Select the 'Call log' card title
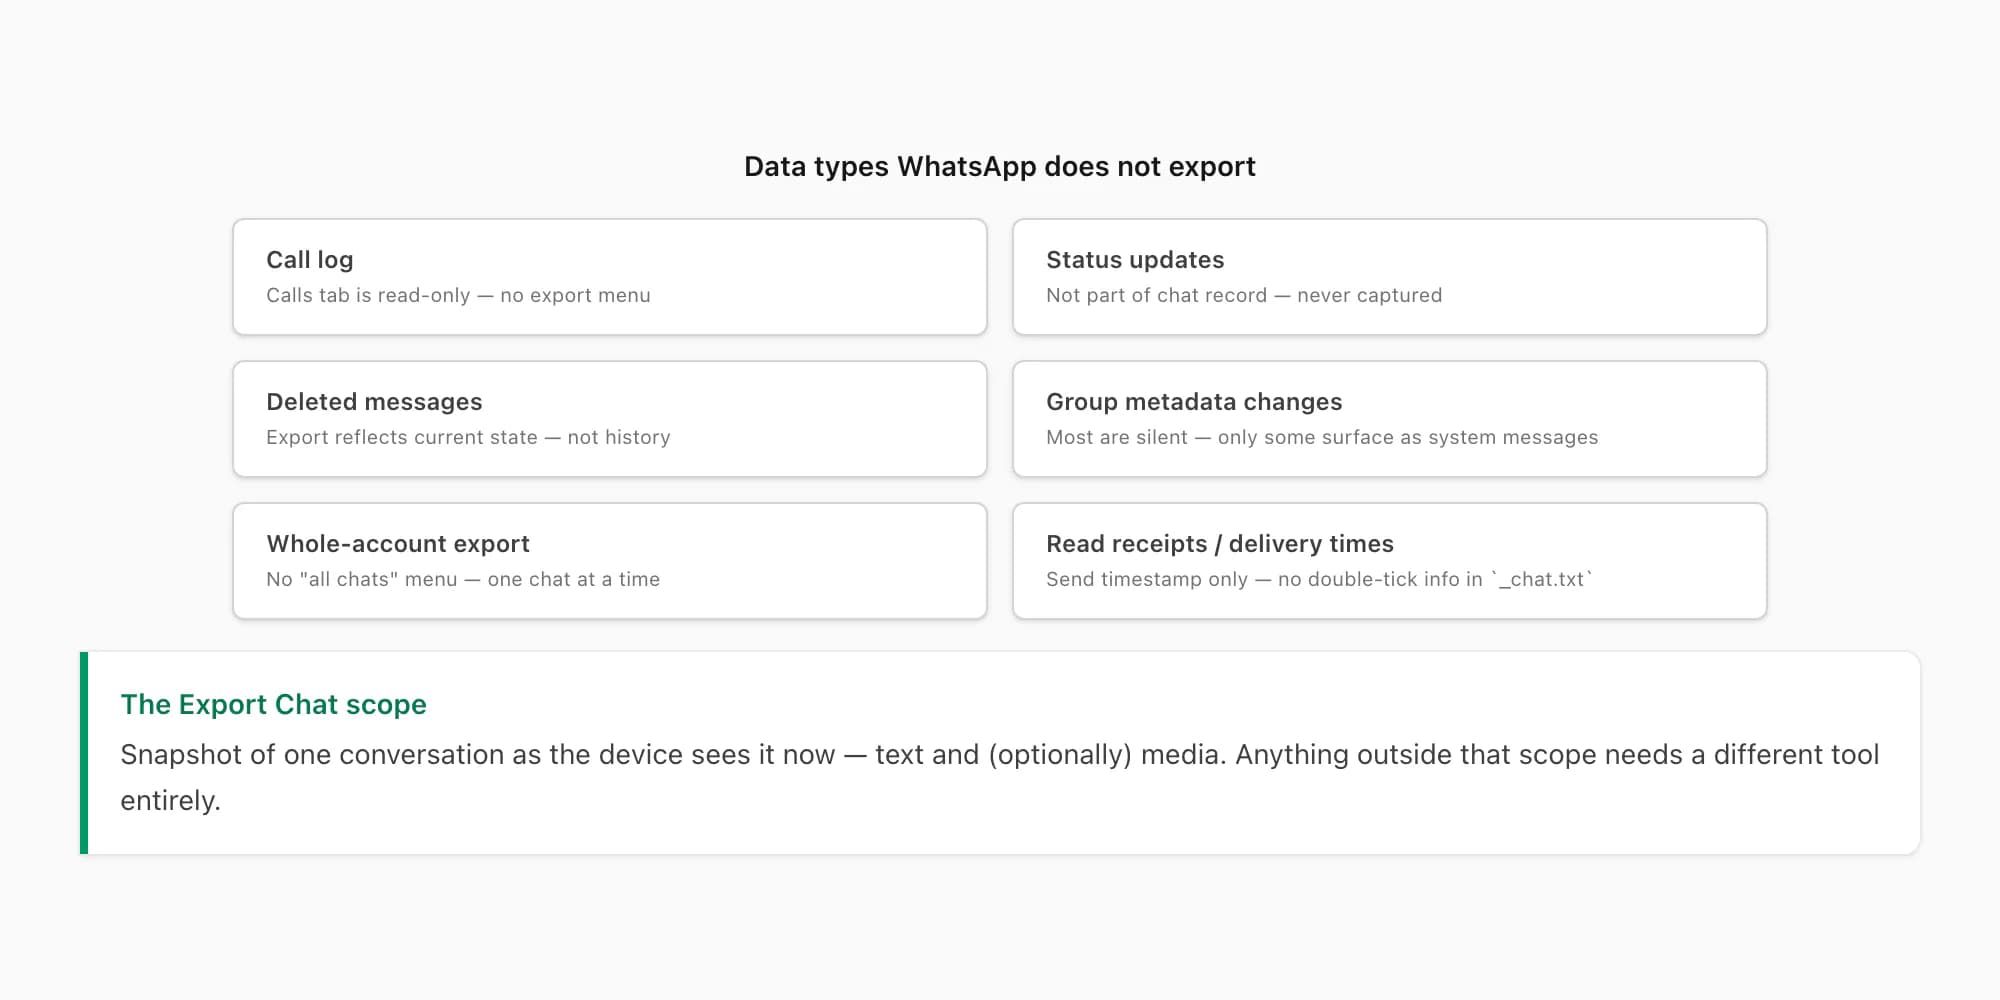 [x=310, y=260]
